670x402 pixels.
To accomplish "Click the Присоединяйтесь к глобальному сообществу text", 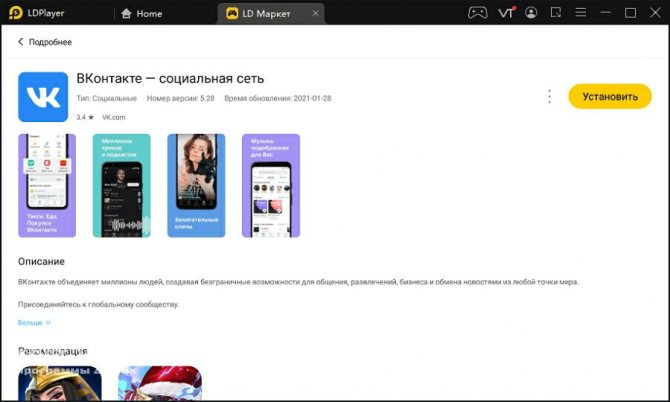I will point(98,305).
